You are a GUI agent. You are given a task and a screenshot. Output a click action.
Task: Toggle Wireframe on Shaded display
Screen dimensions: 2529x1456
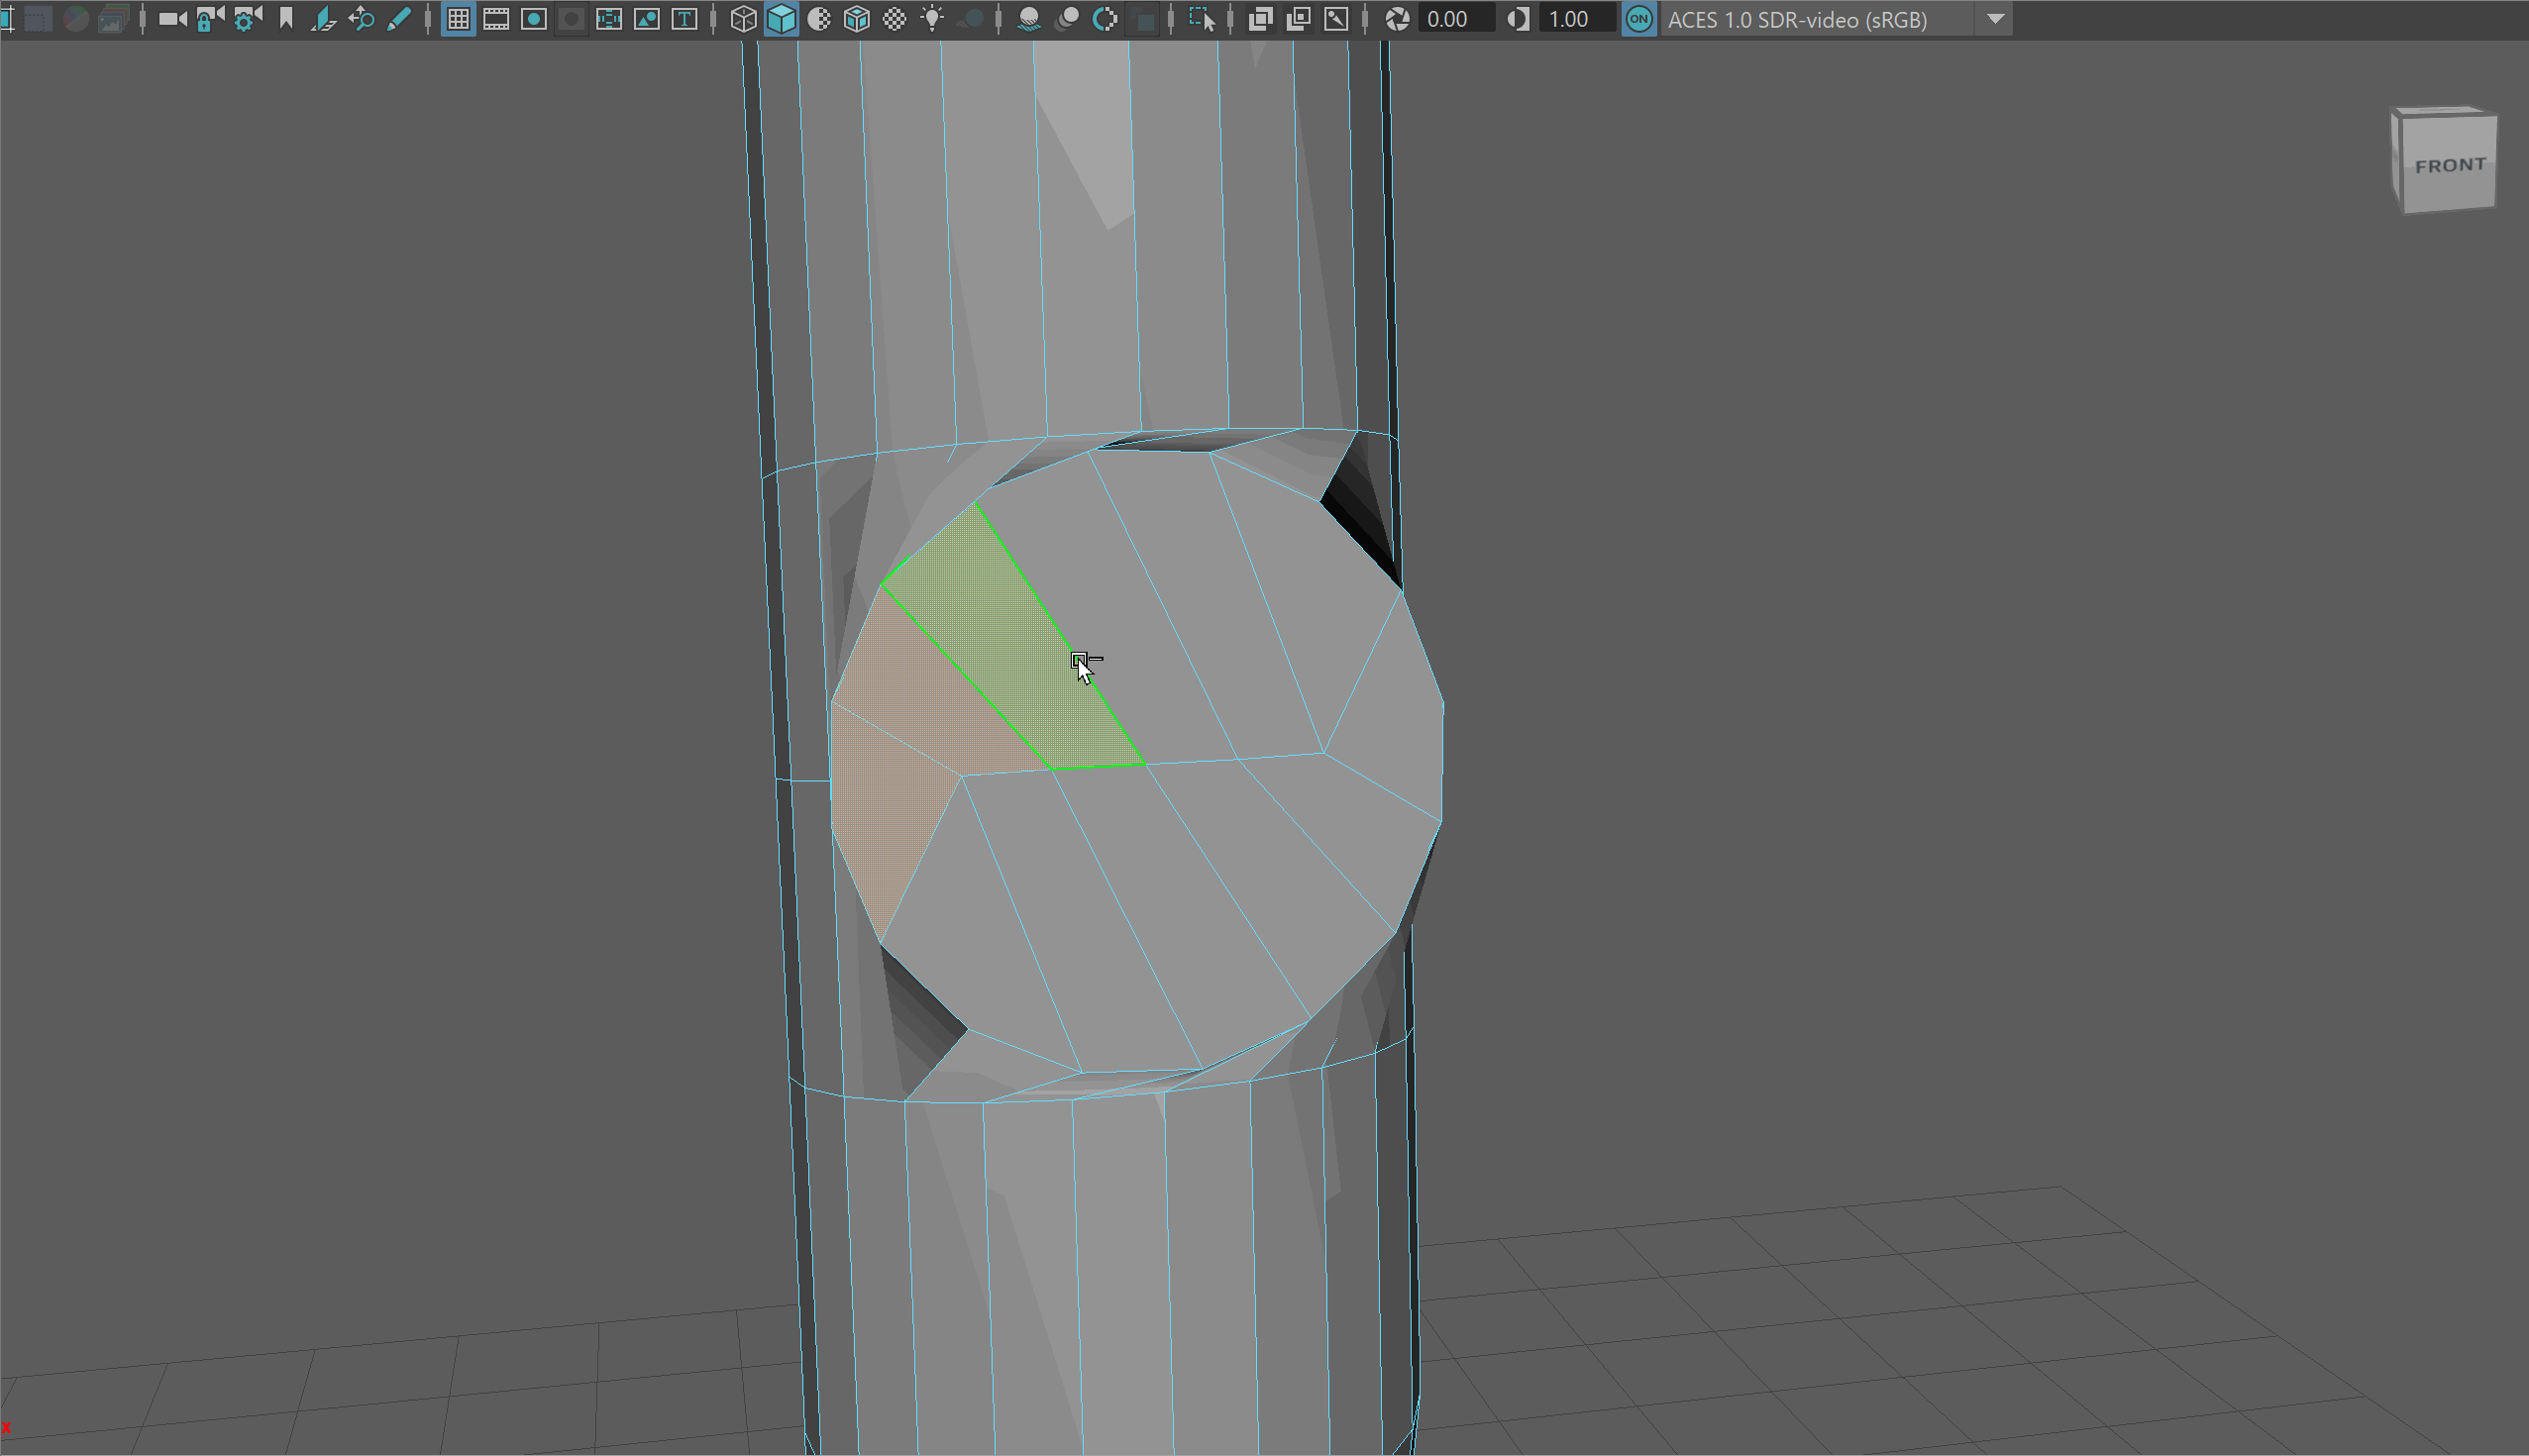click(x=857, y=19)
